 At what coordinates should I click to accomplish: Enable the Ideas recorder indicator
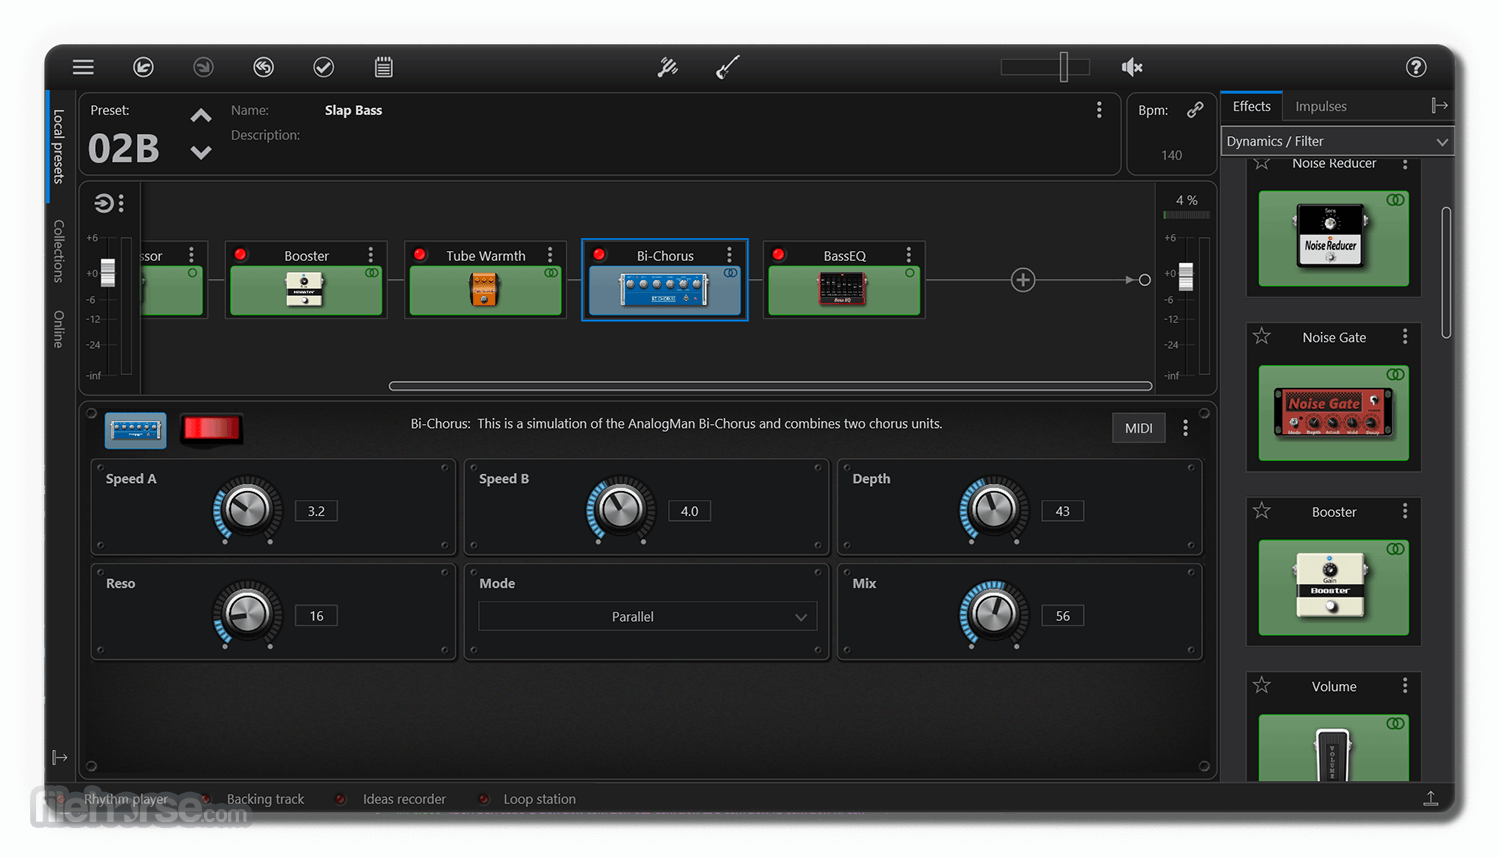341,799
